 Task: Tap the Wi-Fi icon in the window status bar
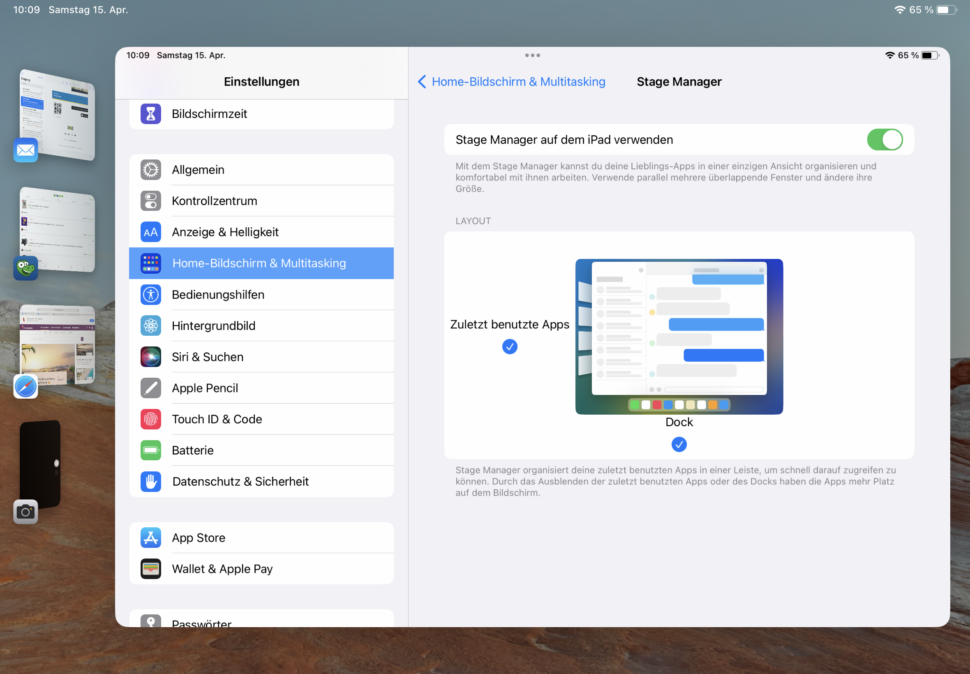click(x=890, y=55)
